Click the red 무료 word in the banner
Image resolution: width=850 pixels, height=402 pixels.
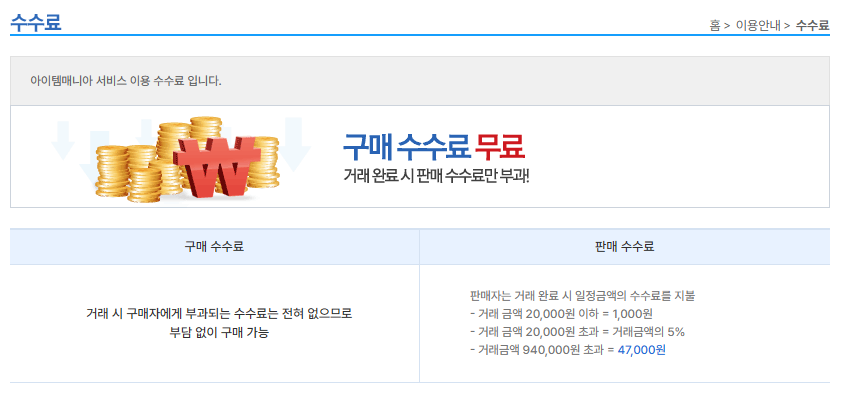pos(500,146)
